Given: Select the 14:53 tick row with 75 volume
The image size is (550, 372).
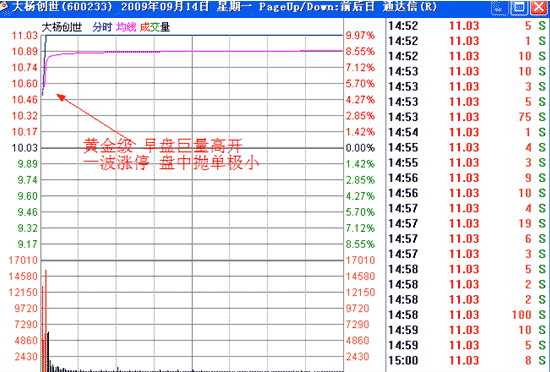Looking at the screenshot, I should (467, 117).
